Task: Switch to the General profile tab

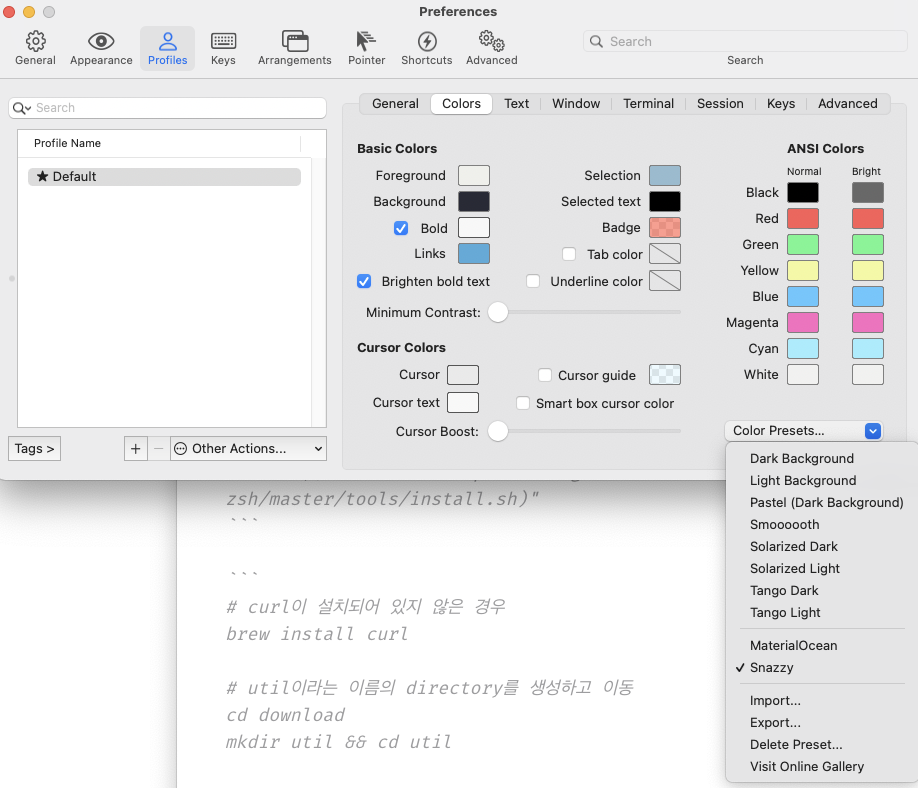Action: pos(395,104)
